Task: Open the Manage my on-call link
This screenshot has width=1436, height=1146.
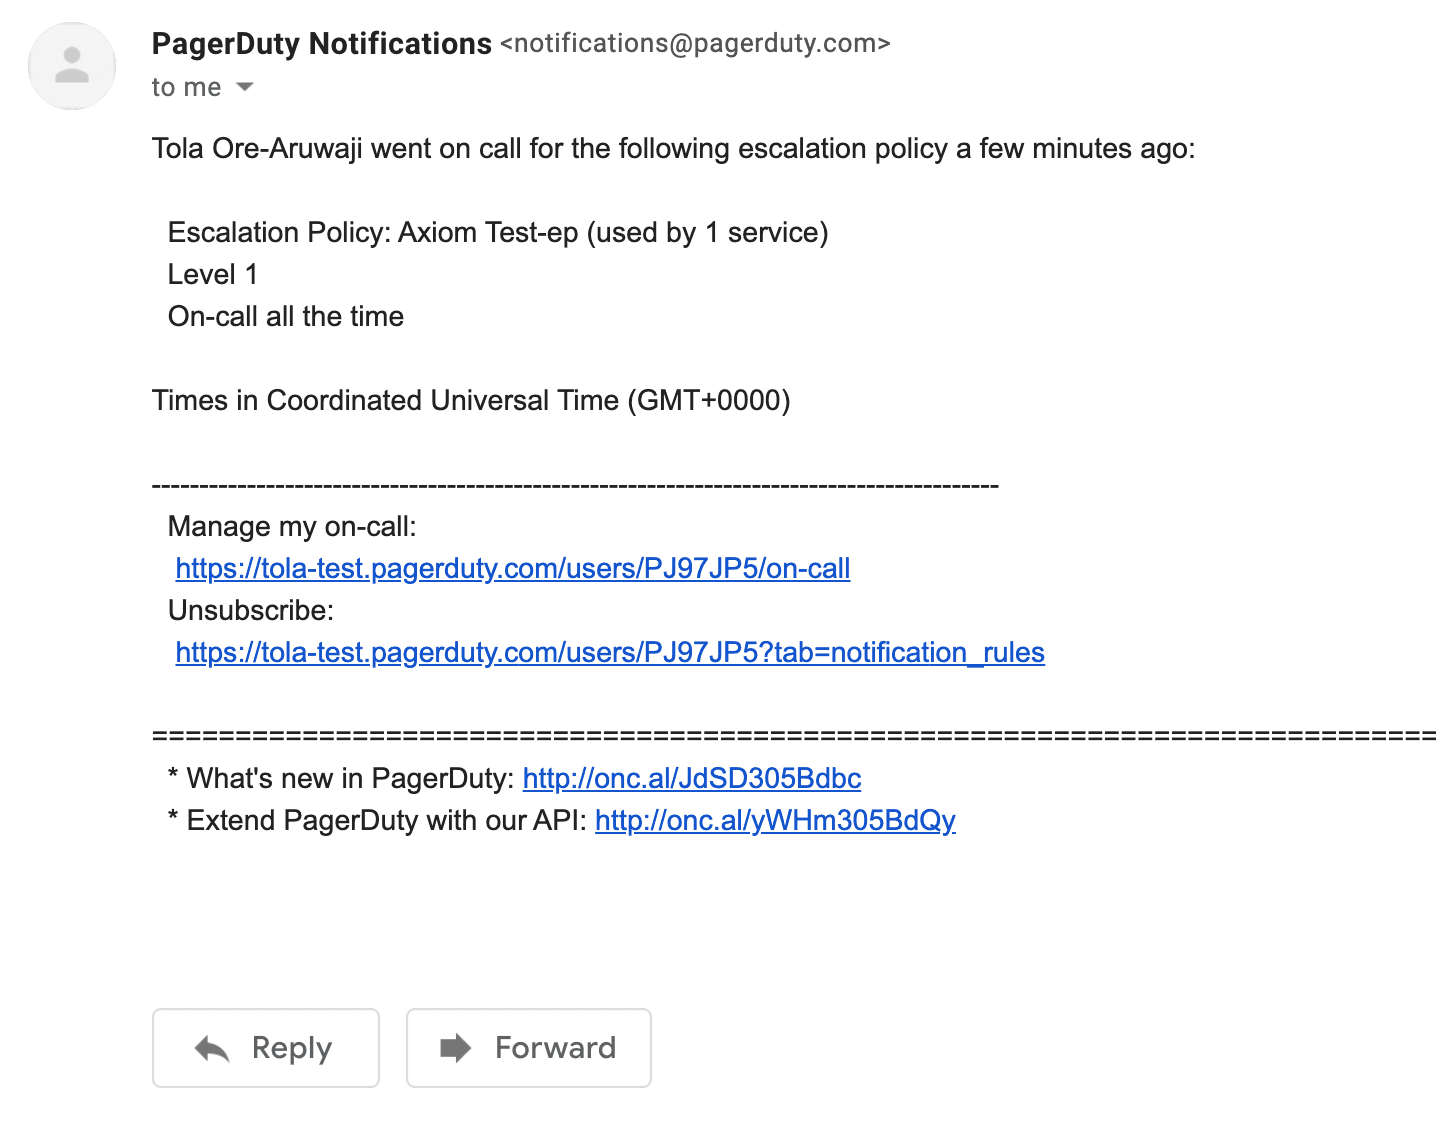Action: coord(513,569)
